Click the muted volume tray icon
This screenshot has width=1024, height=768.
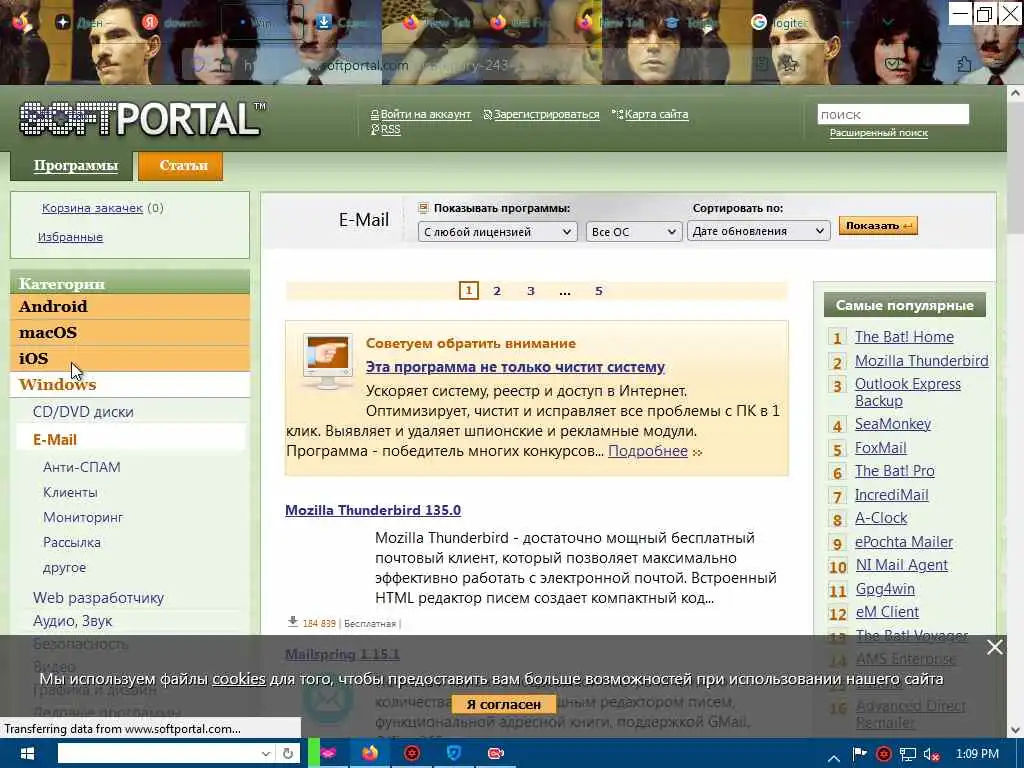pos(931,754)
